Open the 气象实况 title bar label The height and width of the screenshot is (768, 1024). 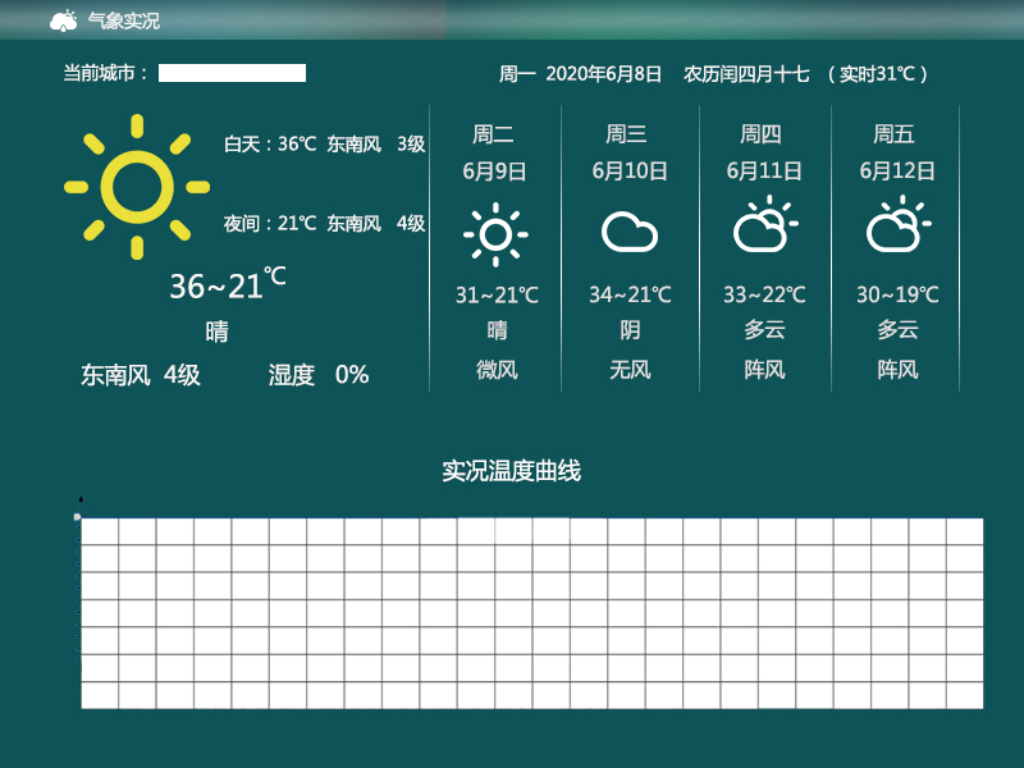click(122, 18)
